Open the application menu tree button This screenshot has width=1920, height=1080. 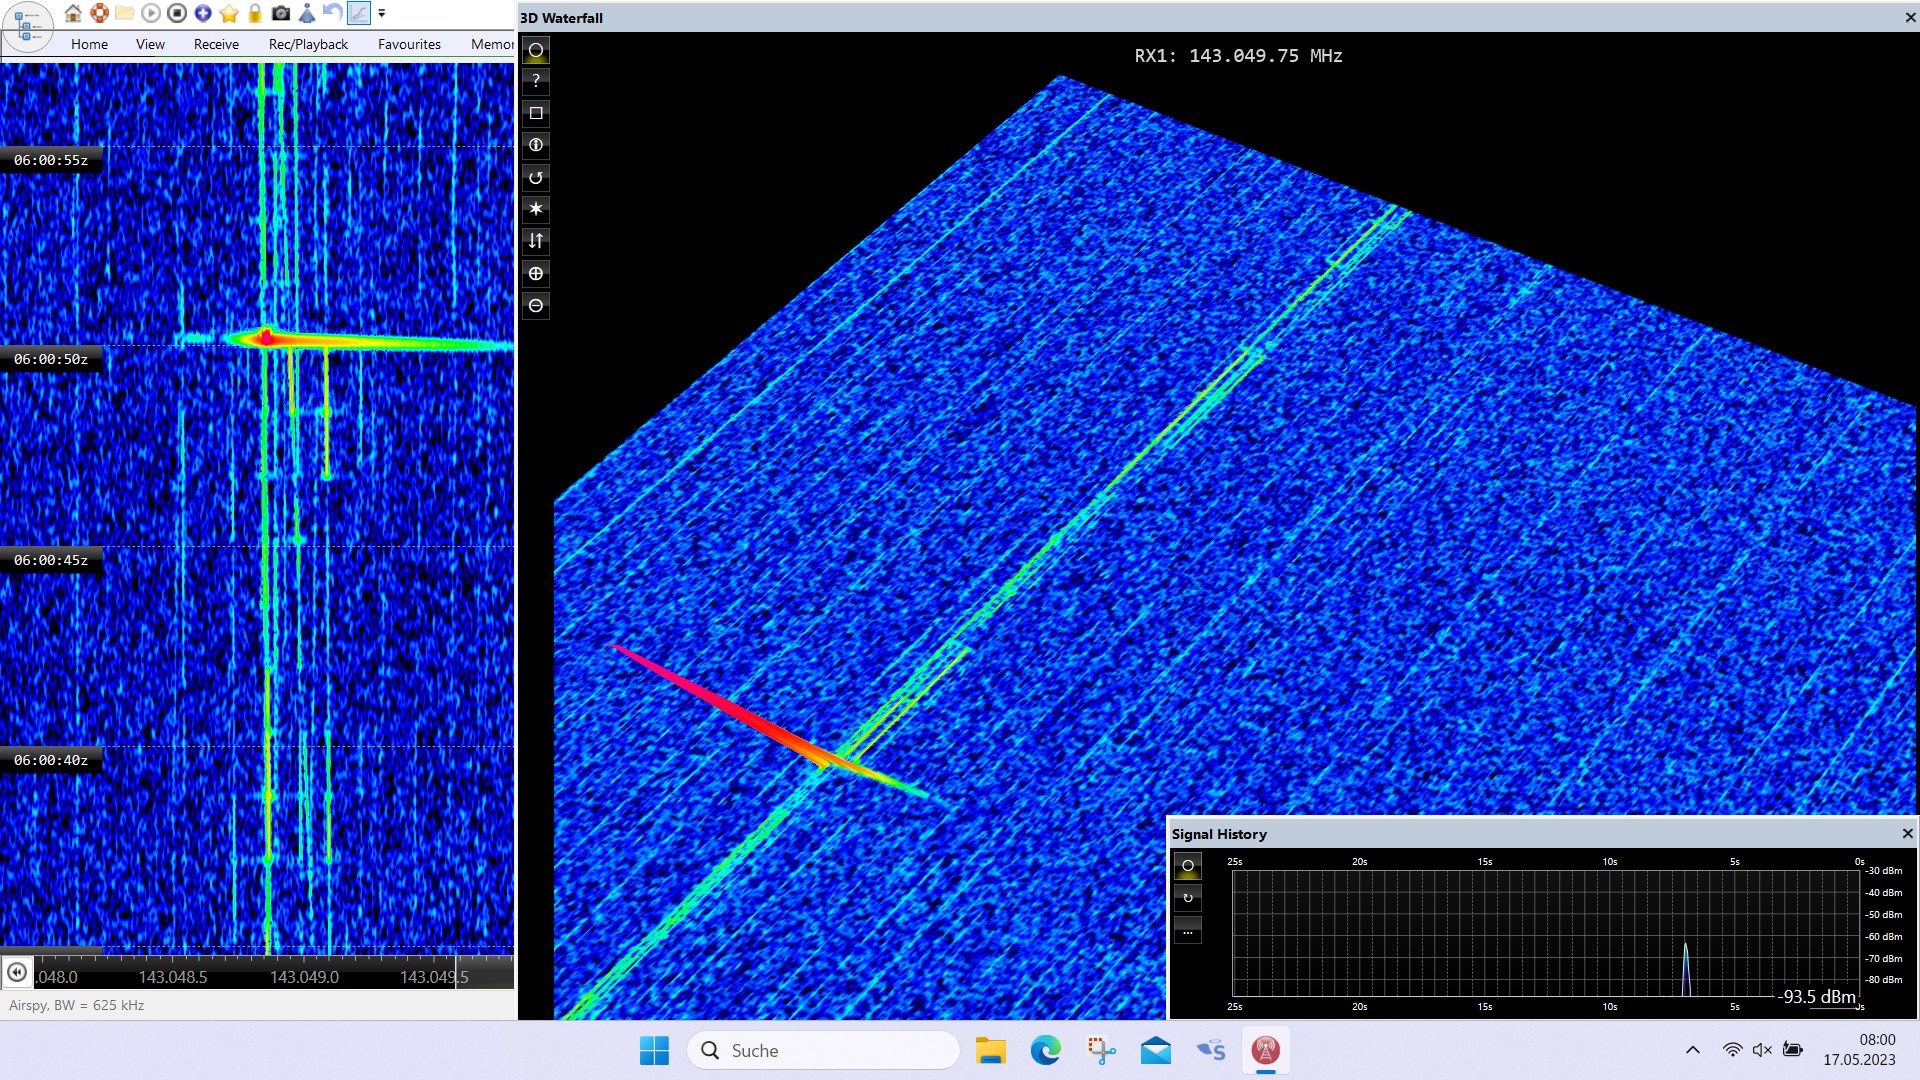tap(27, 27)
